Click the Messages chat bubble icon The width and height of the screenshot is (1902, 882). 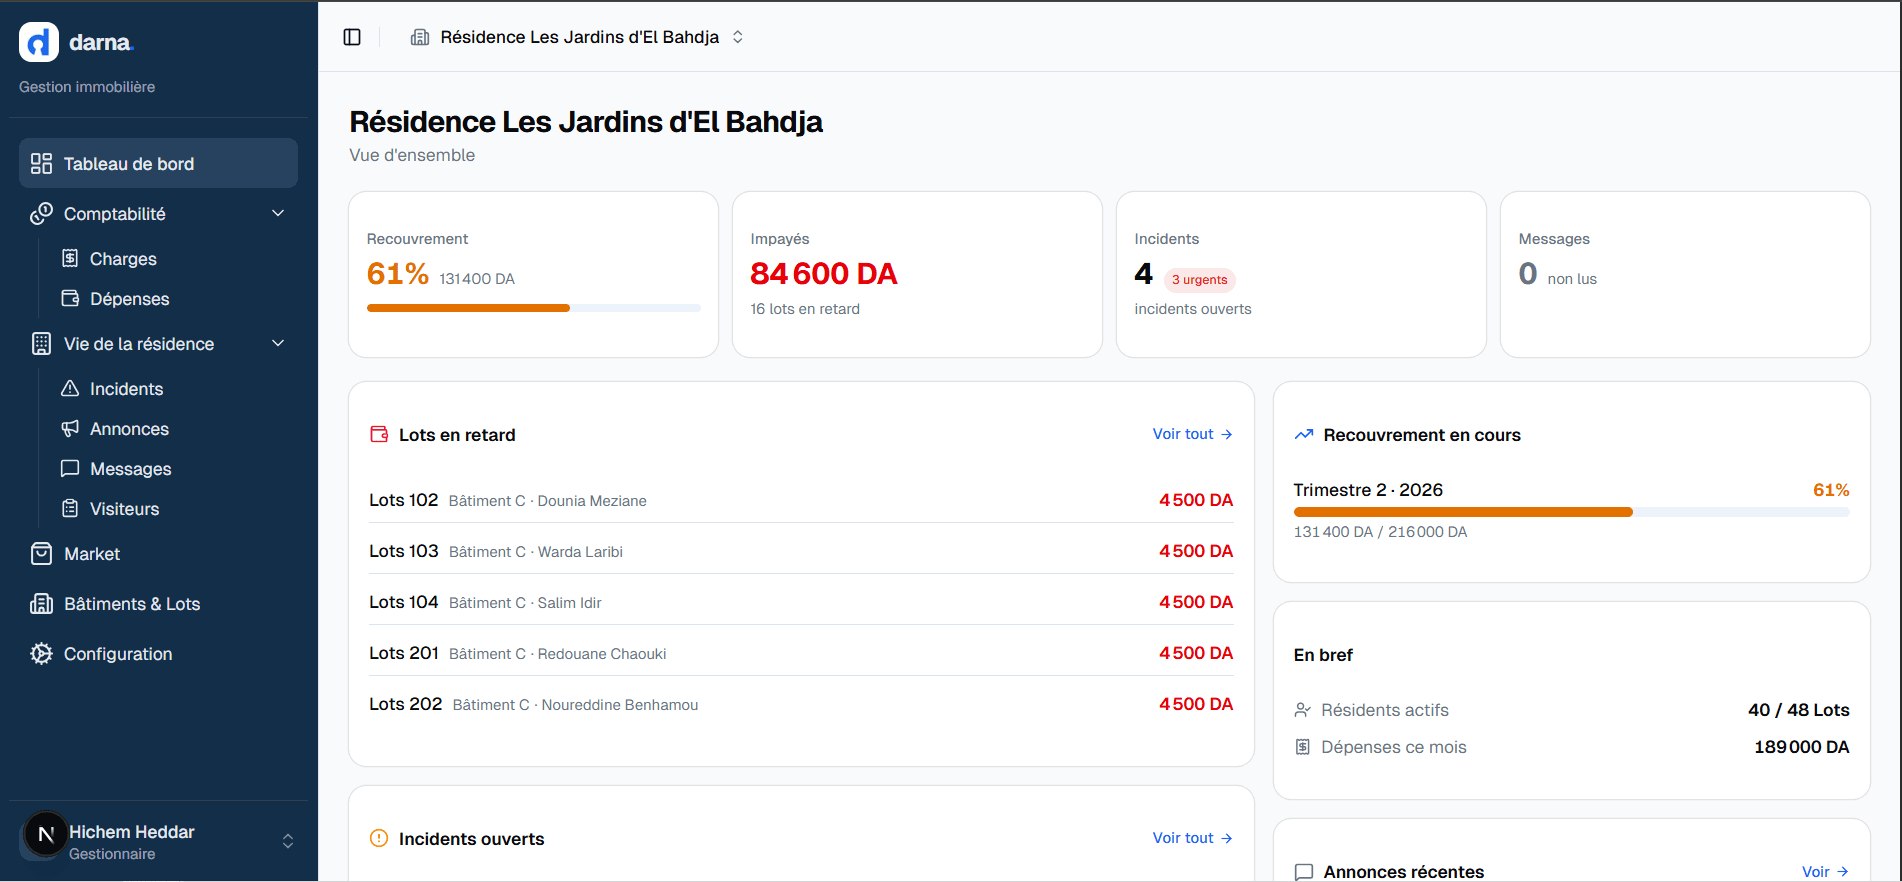click(x=70, y=468)
